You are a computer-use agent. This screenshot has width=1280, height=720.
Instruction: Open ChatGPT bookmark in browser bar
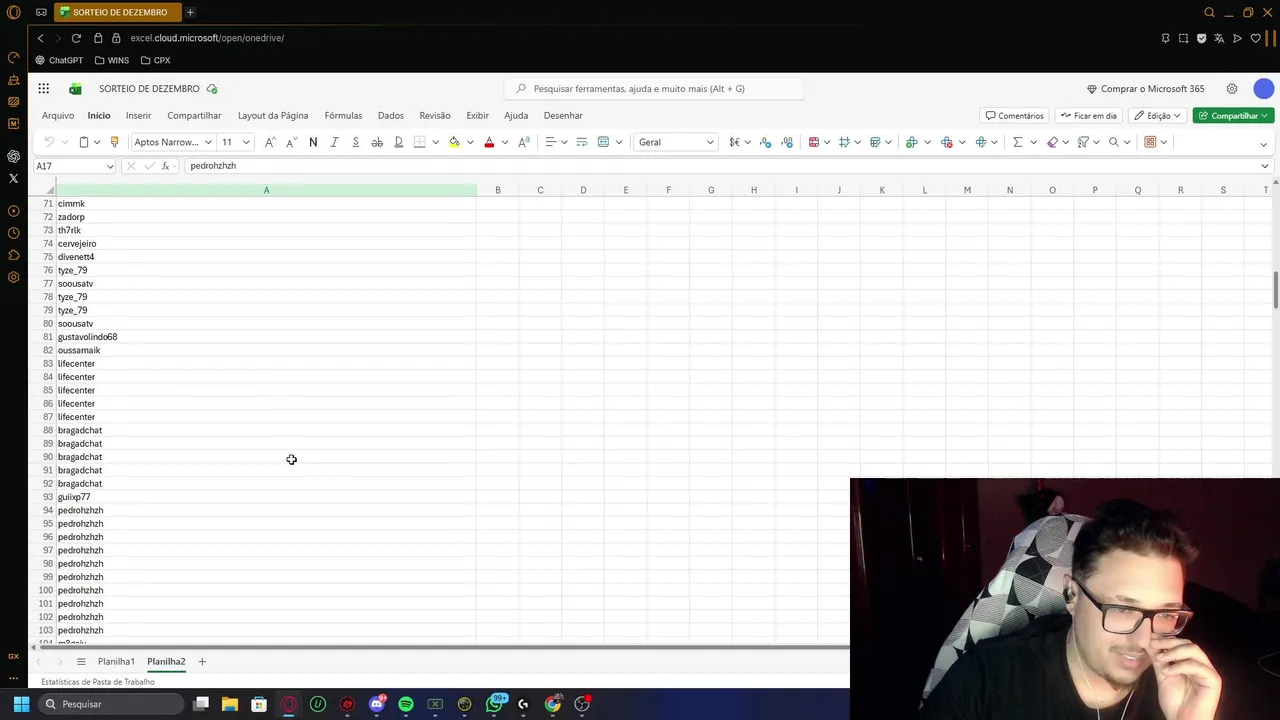click(x=59, y=60)
